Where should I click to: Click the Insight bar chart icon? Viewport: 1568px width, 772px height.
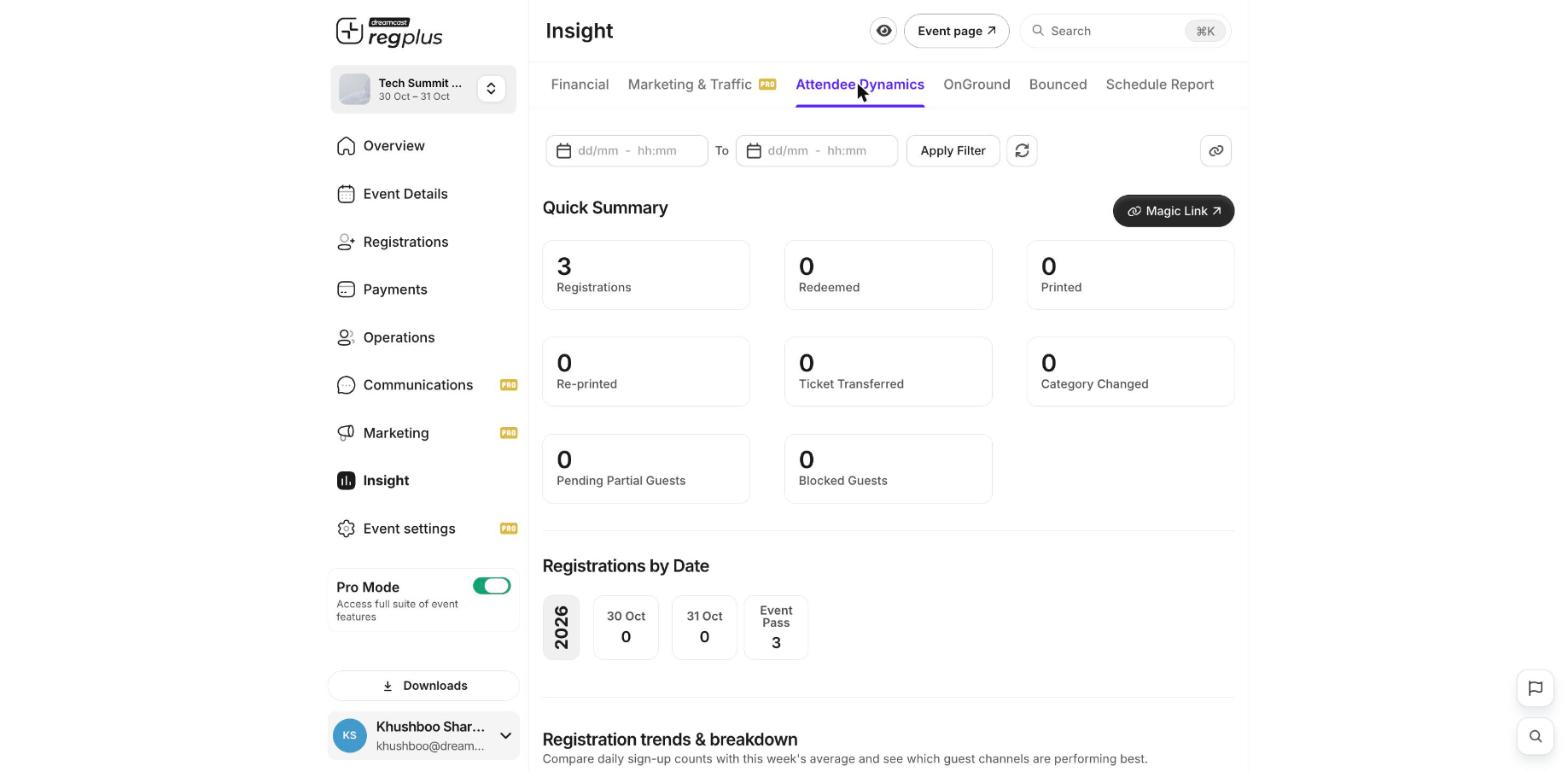tap(346, 481)
